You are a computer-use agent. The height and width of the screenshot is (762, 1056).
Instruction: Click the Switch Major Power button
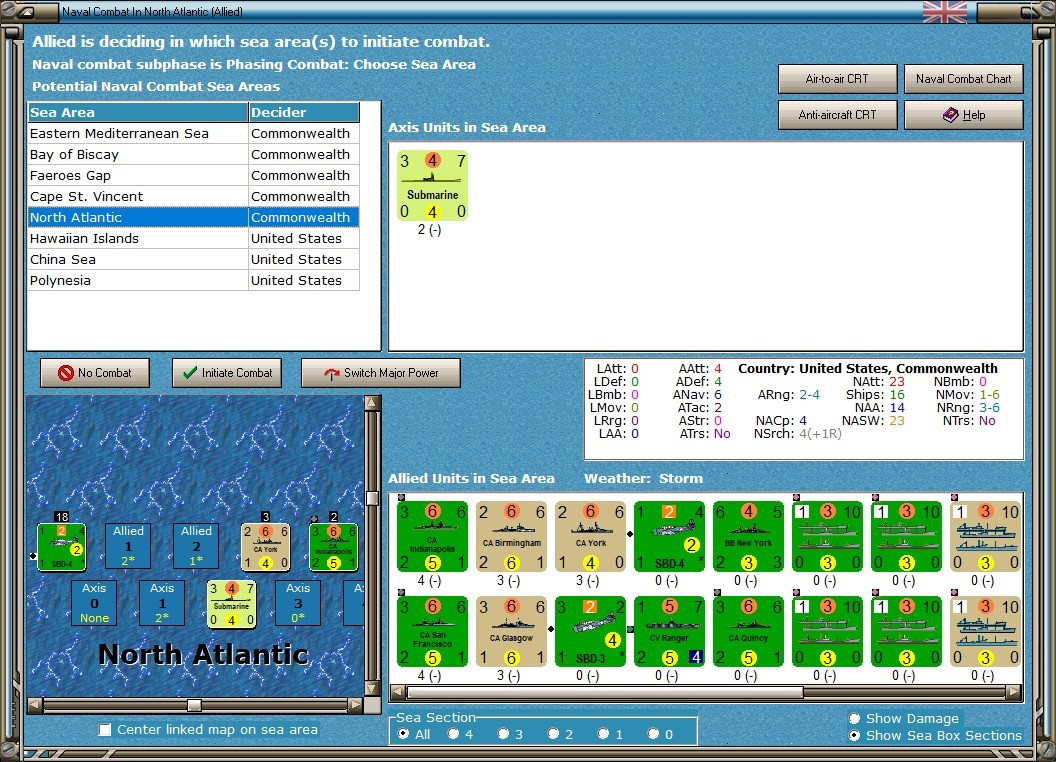381,373
